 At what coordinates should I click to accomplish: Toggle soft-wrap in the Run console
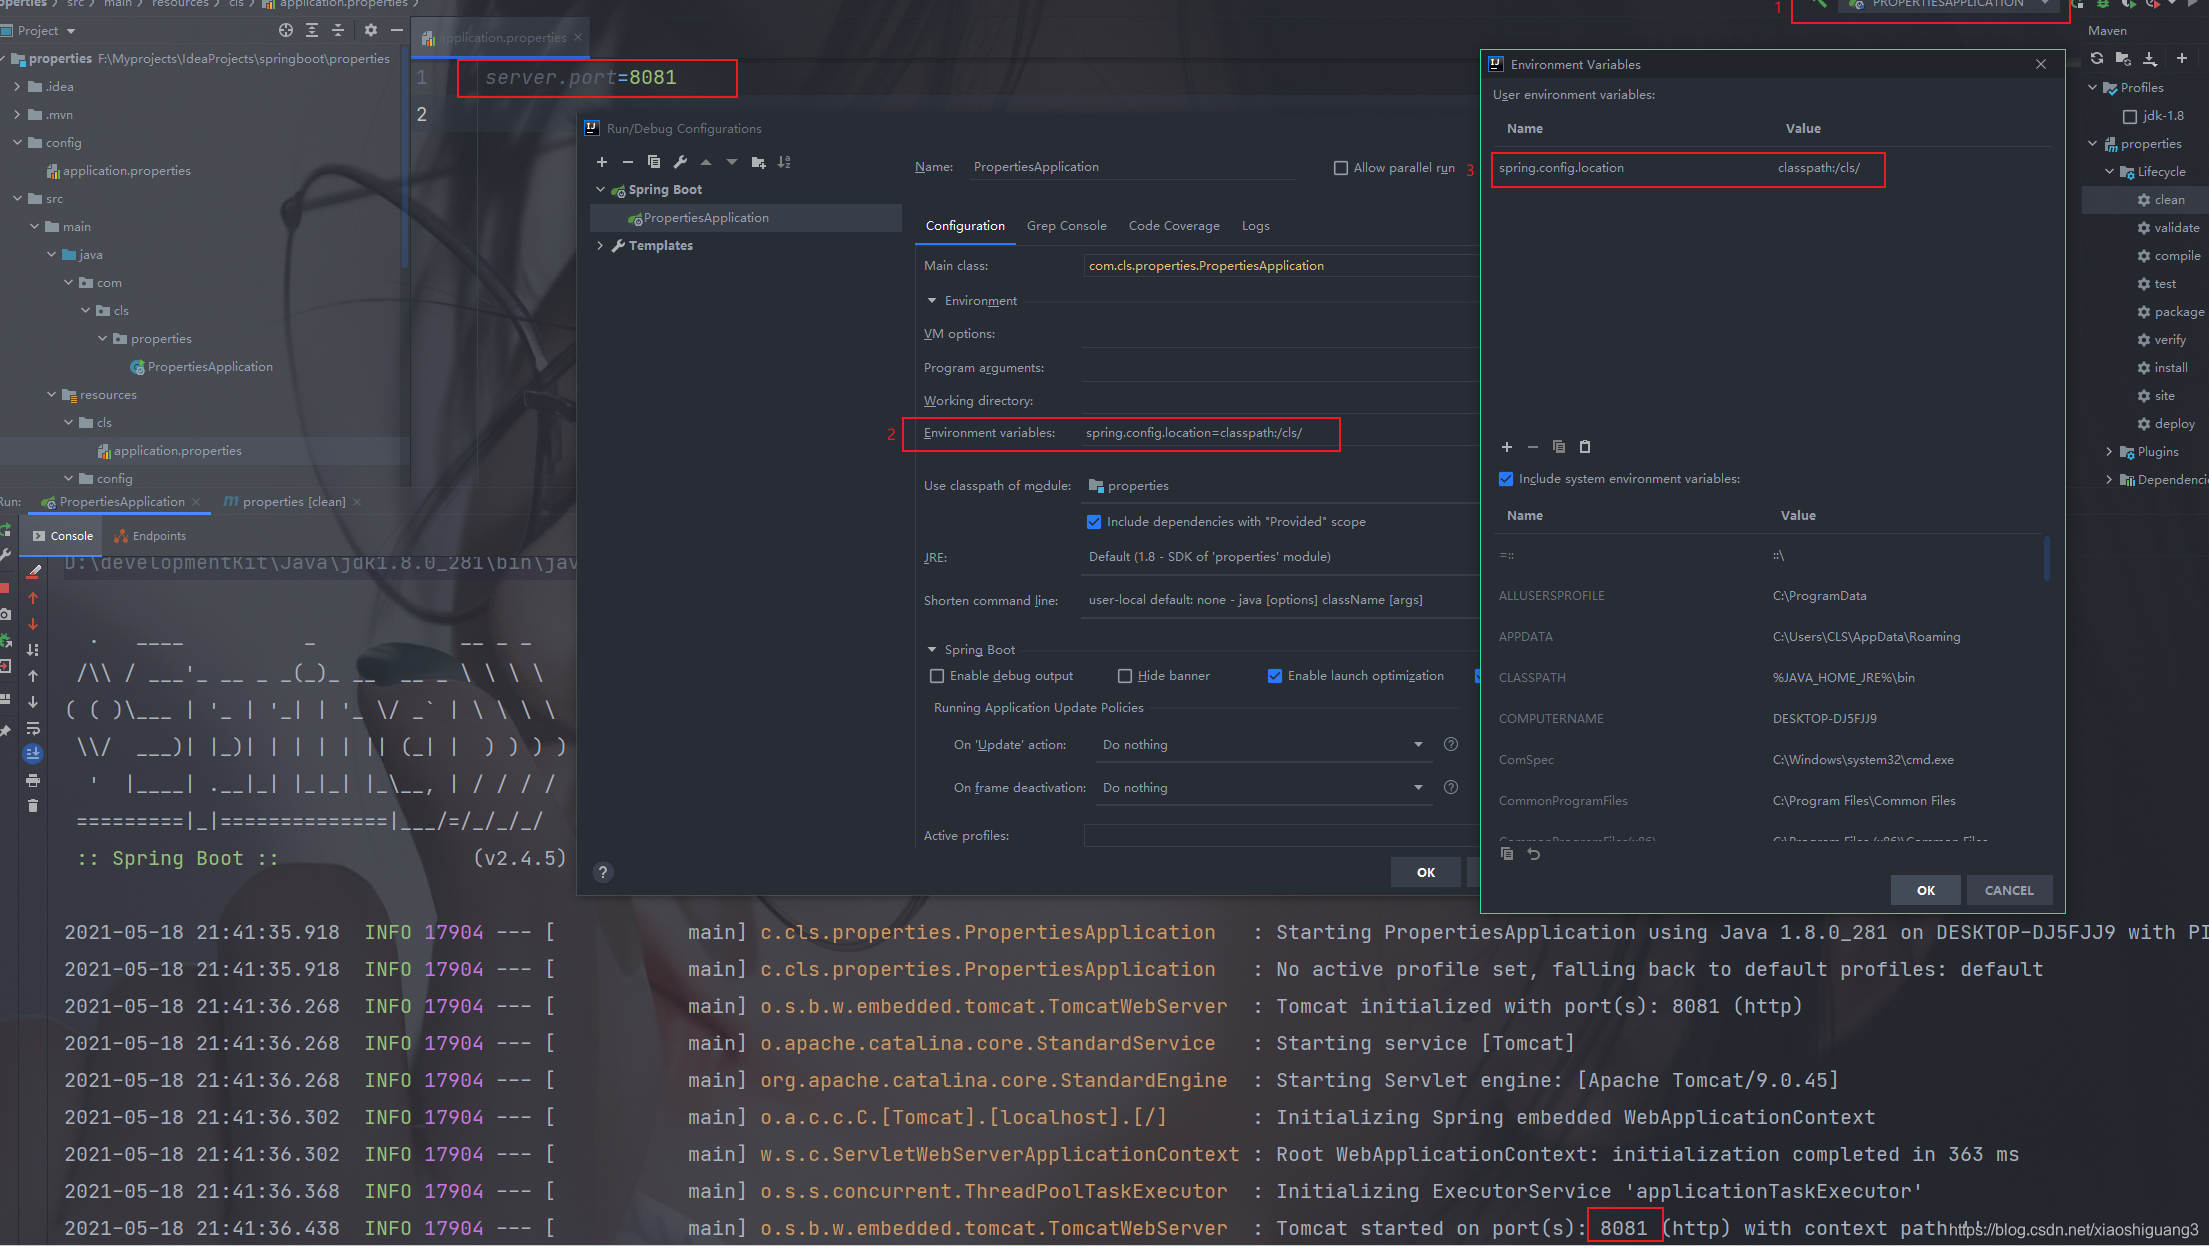tap(33, 728)
